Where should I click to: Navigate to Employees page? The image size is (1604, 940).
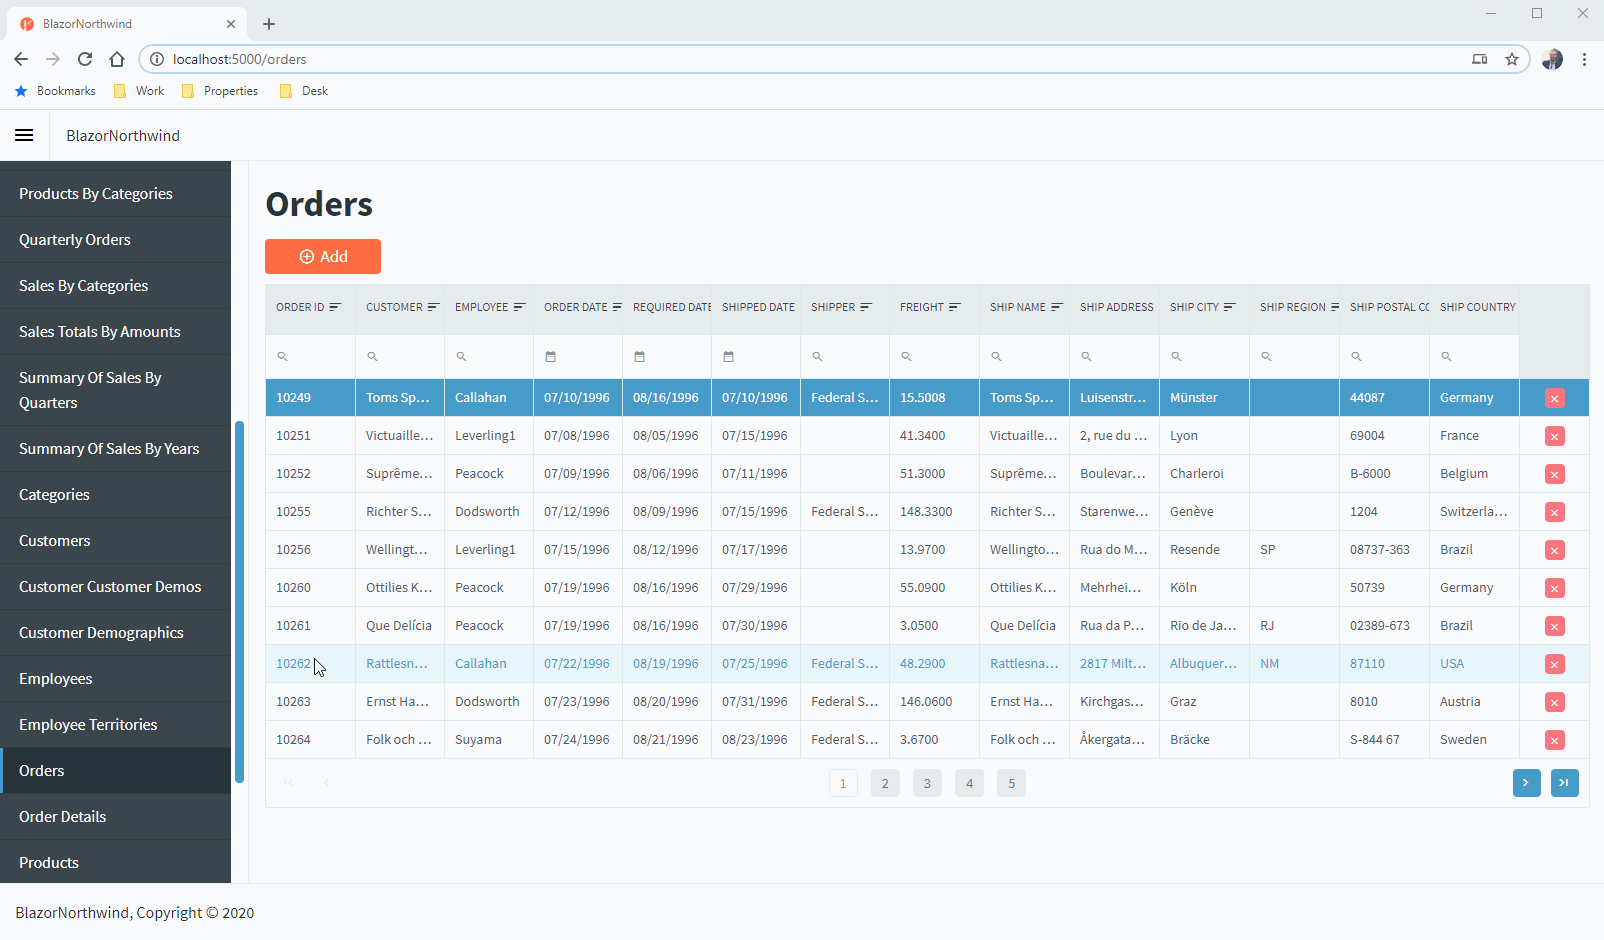[116, 679]
